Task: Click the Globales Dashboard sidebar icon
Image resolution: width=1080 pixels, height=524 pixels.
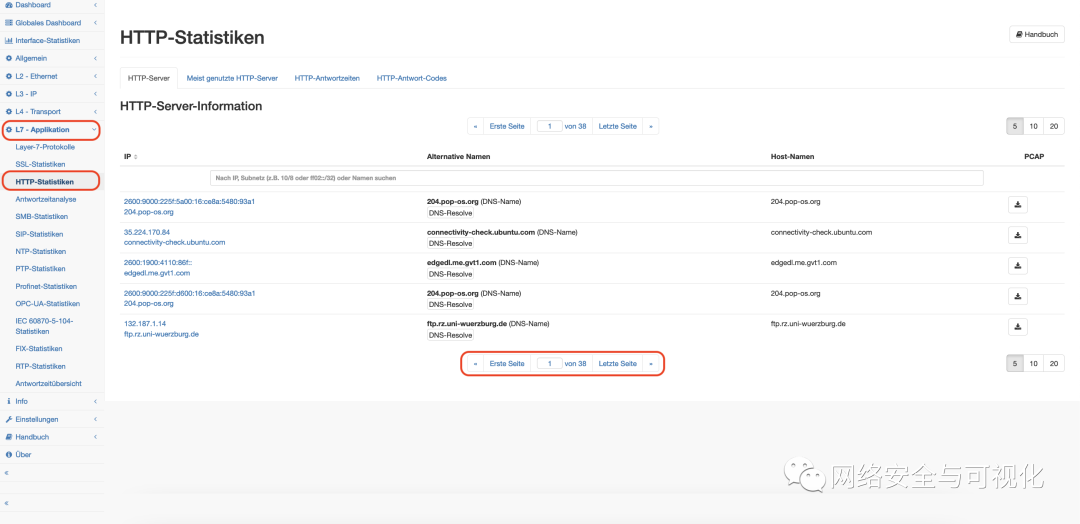Action: click(x=8, y=23)
